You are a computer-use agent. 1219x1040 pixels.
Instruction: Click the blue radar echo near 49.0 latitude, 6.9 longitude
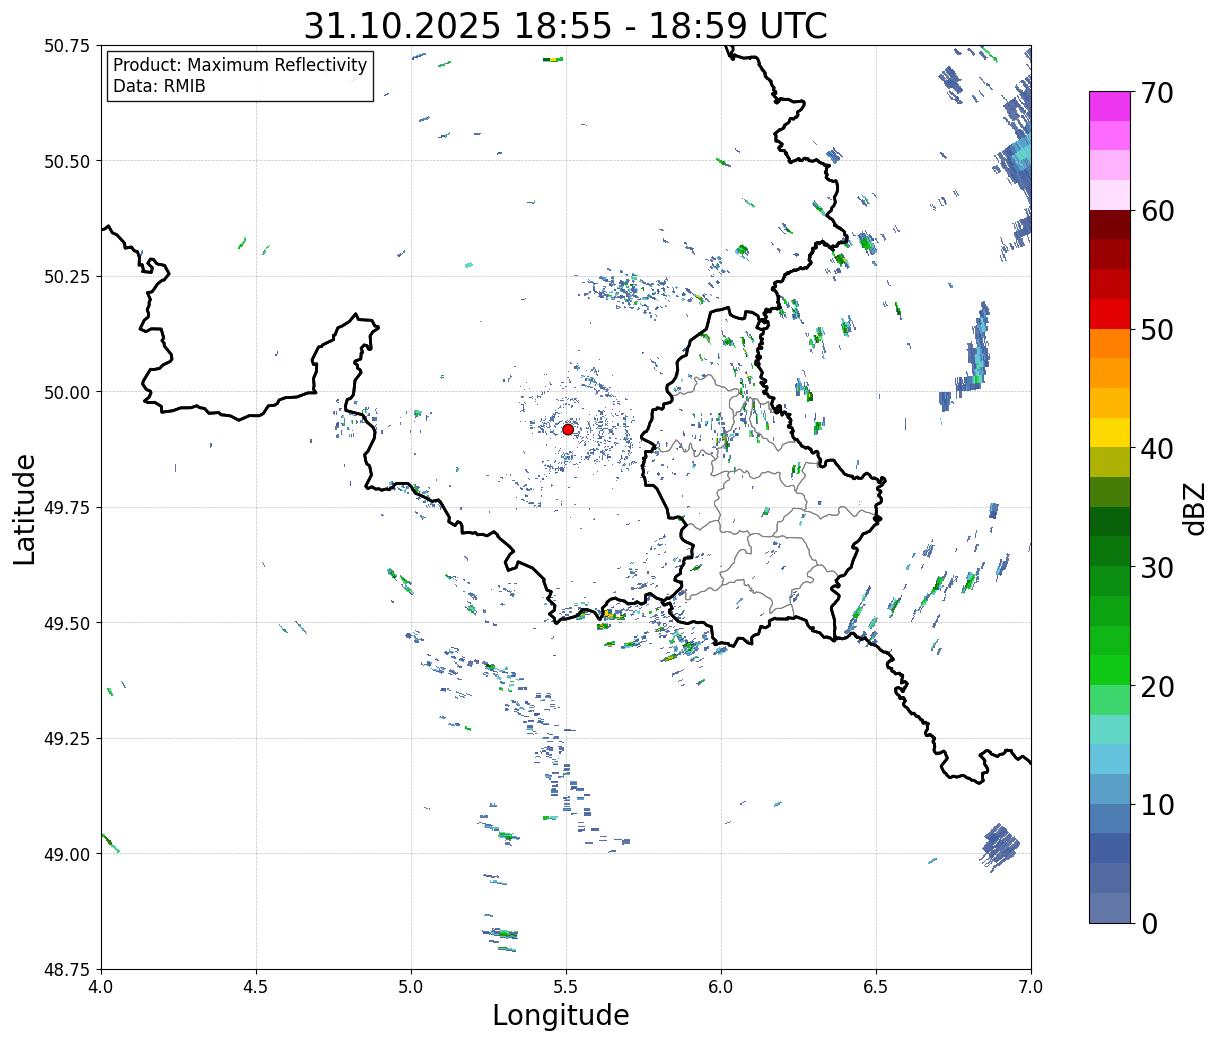click(x=999, y=846)
